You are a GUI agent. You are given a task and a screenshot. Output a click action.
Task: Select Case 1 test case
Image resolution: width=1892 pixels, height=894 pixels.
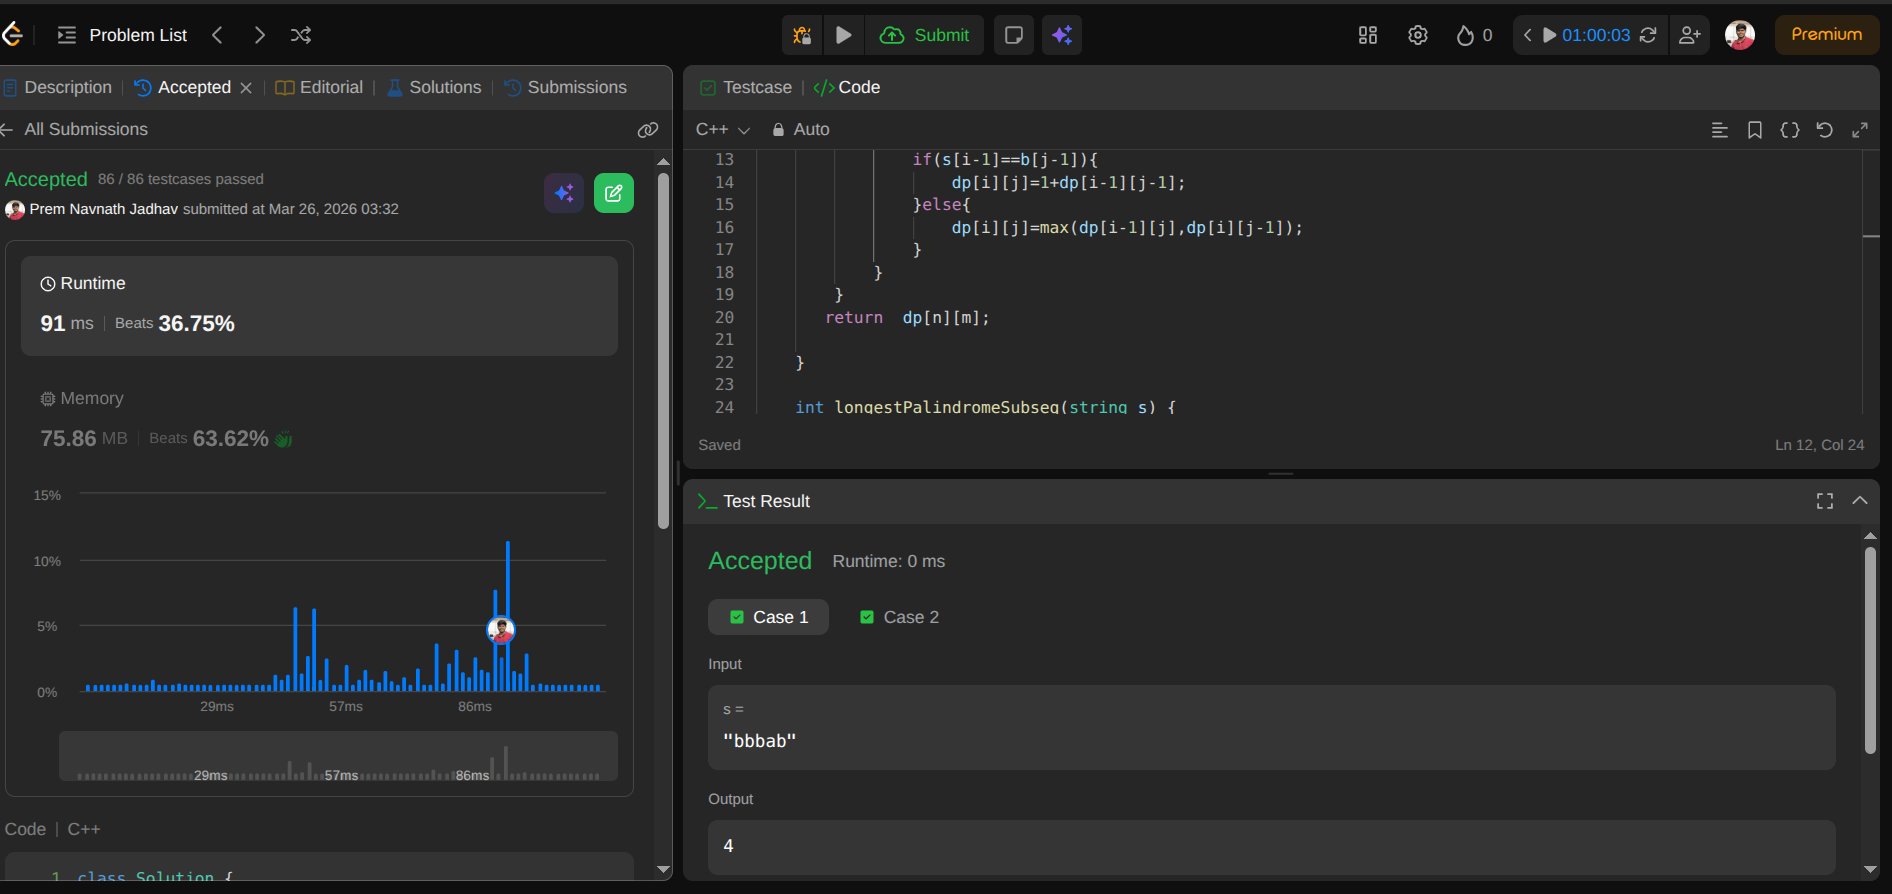[x=768, y=617]
